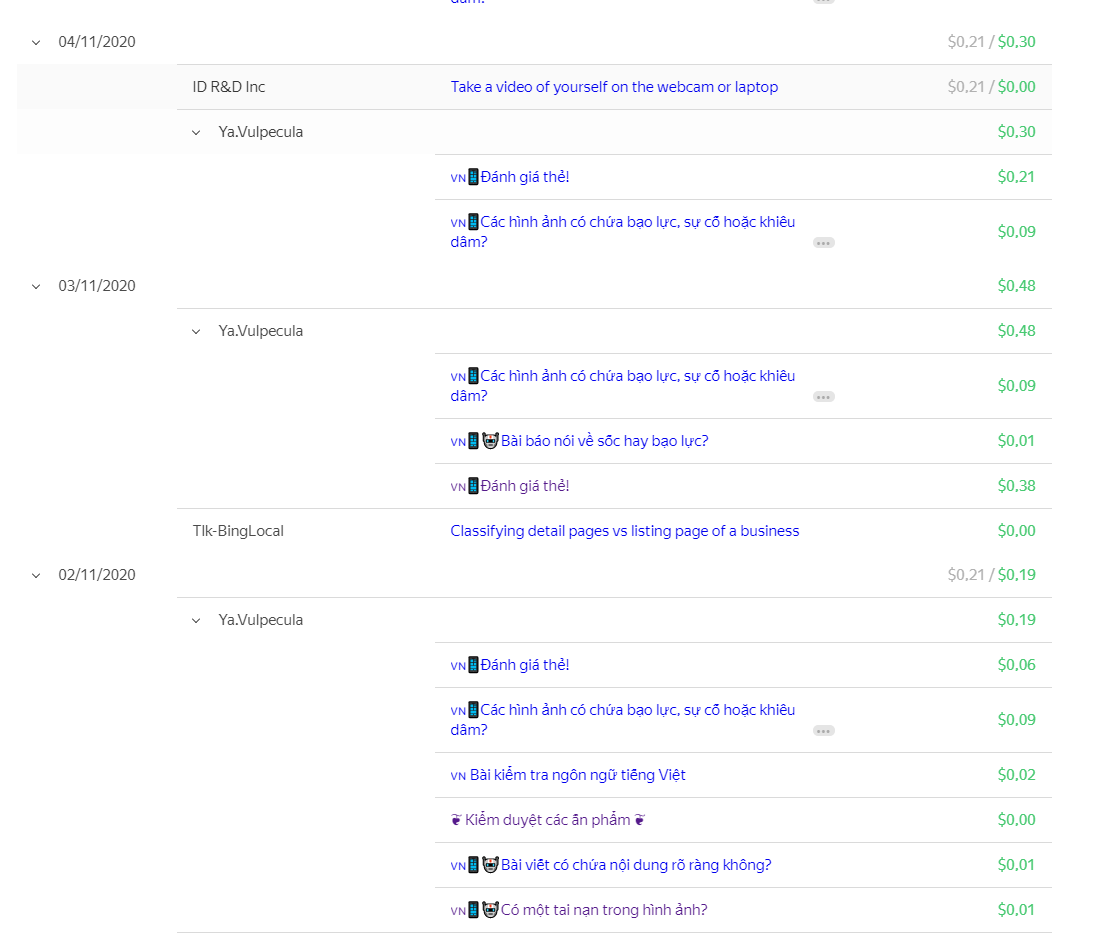Select the ID R&D Inc requester name
The image size is (1099, 938).
click(x=229, y=87)
